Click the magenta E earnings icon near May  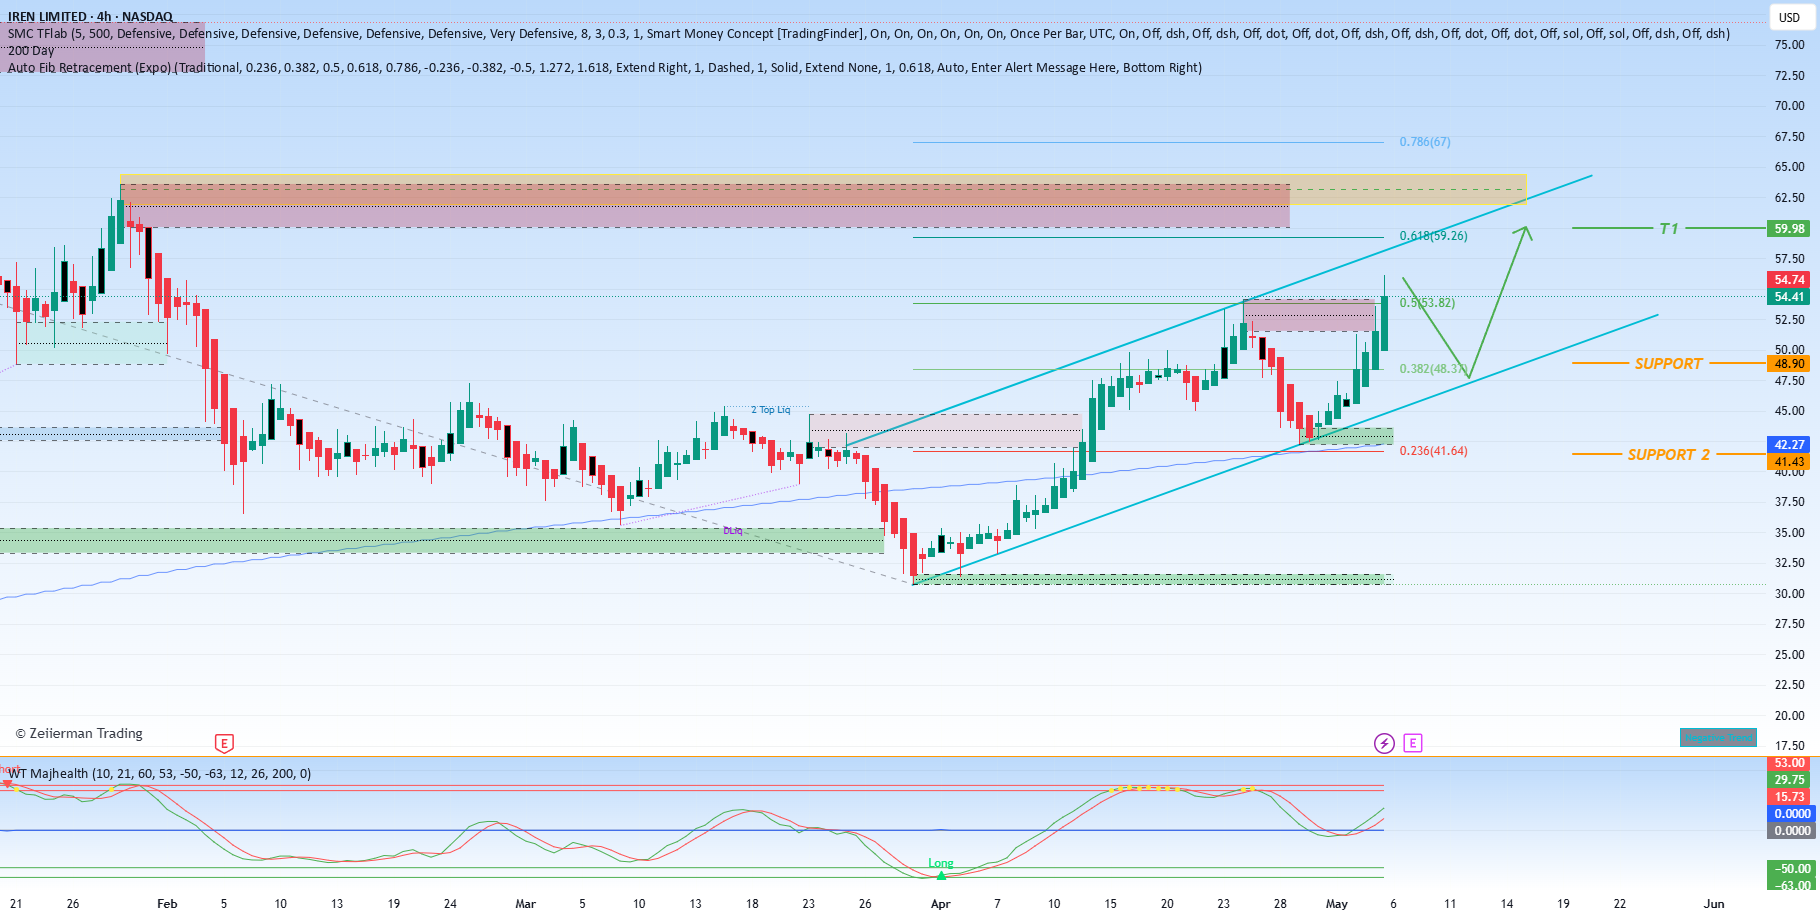coord(1412,743)
